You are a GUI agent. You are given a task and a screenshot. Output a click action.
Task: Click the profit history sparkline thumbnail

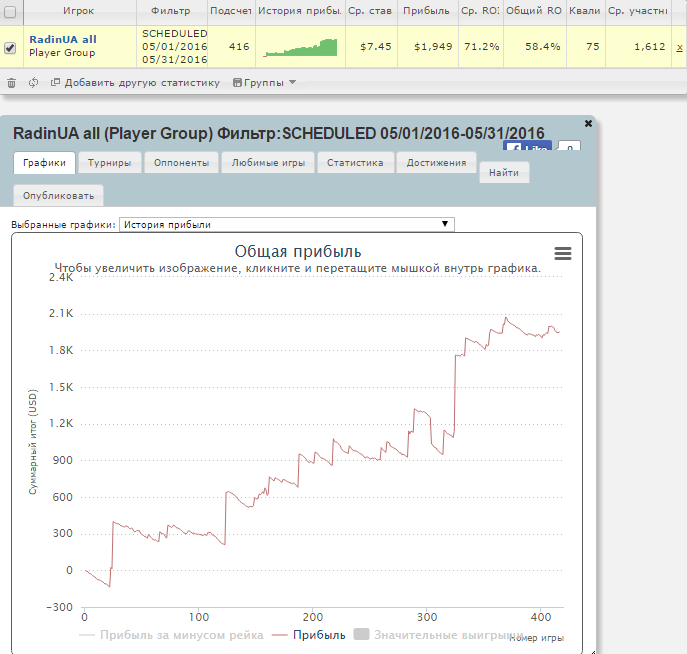click(x=298, y=47)
